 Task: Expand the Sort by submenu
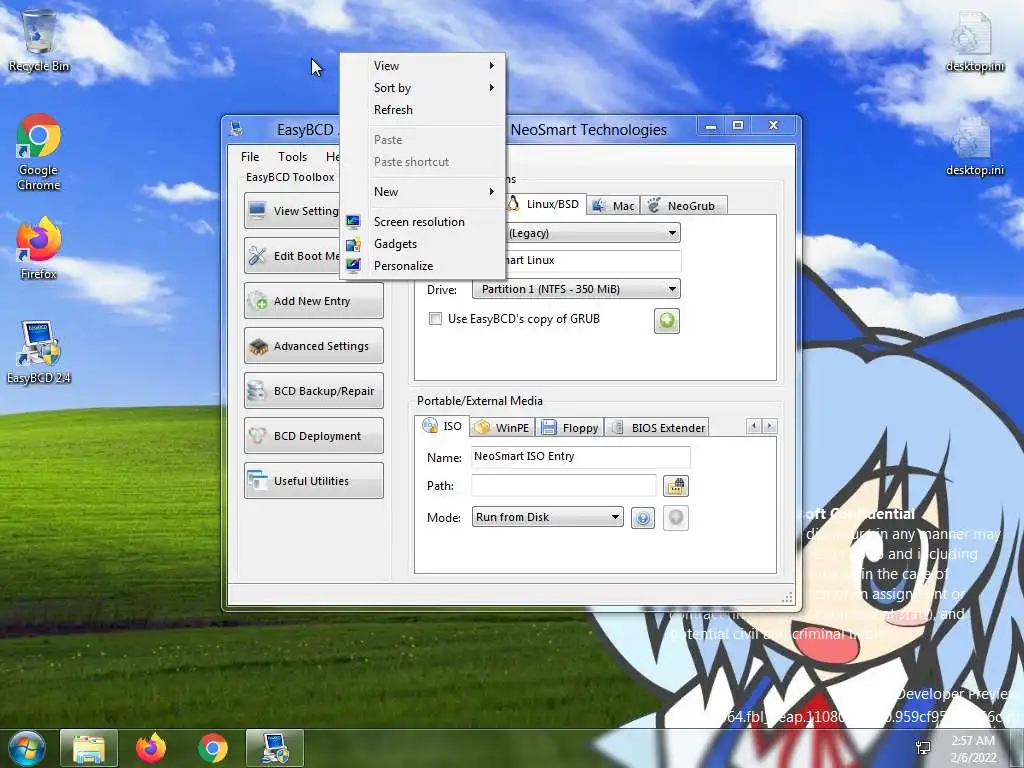click(423, 88)
